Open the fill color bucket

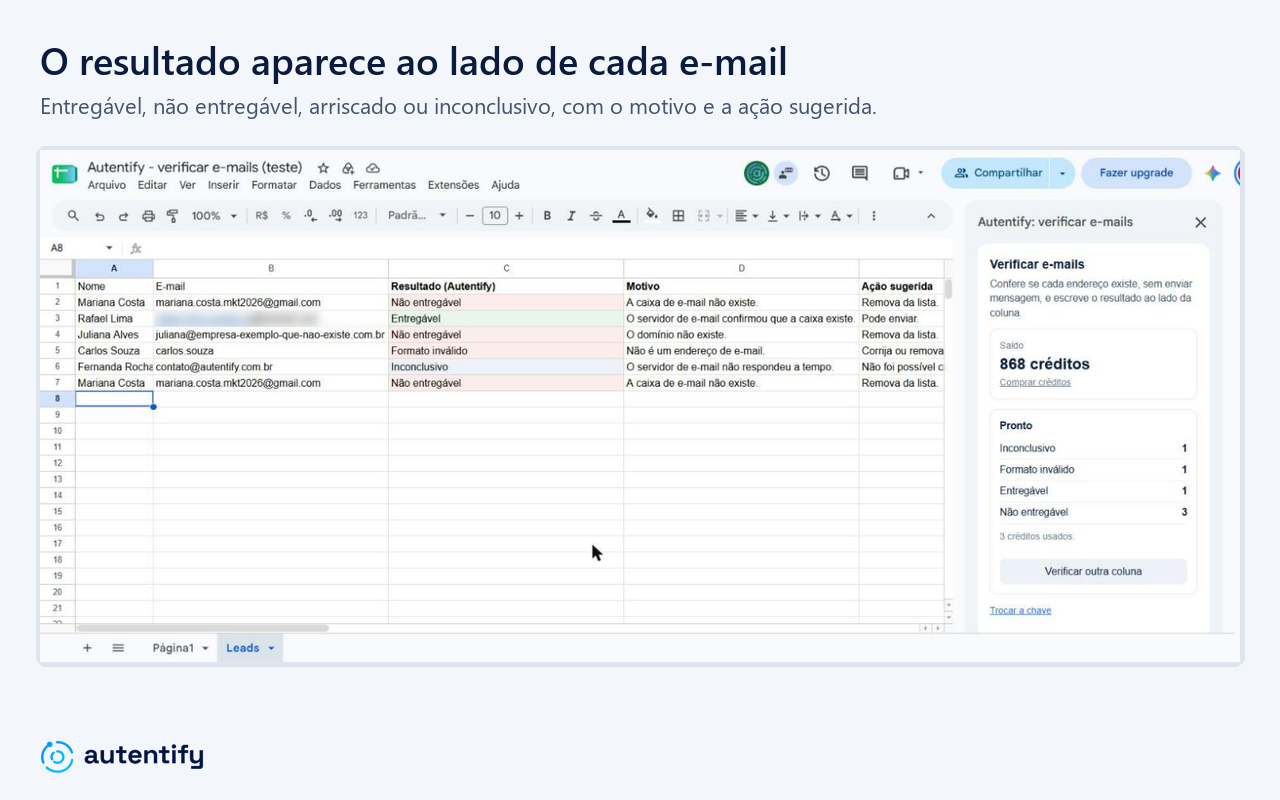[652, 214]
